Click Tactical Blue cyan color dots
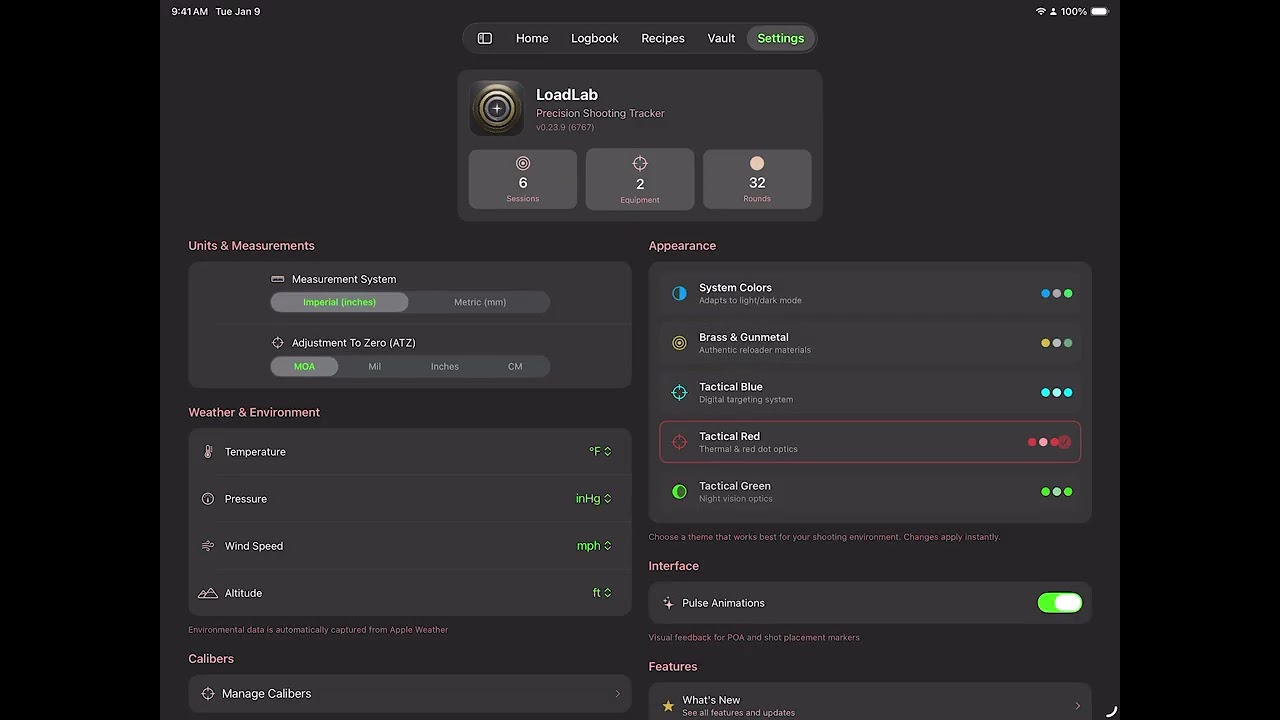Image resolution: width=1280 pixels, height=720 pixels. (1057, 393)
